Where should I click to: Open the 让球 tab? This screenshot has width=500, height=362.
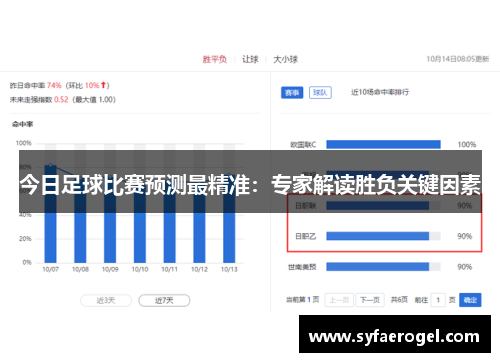[x=250, y=59]
